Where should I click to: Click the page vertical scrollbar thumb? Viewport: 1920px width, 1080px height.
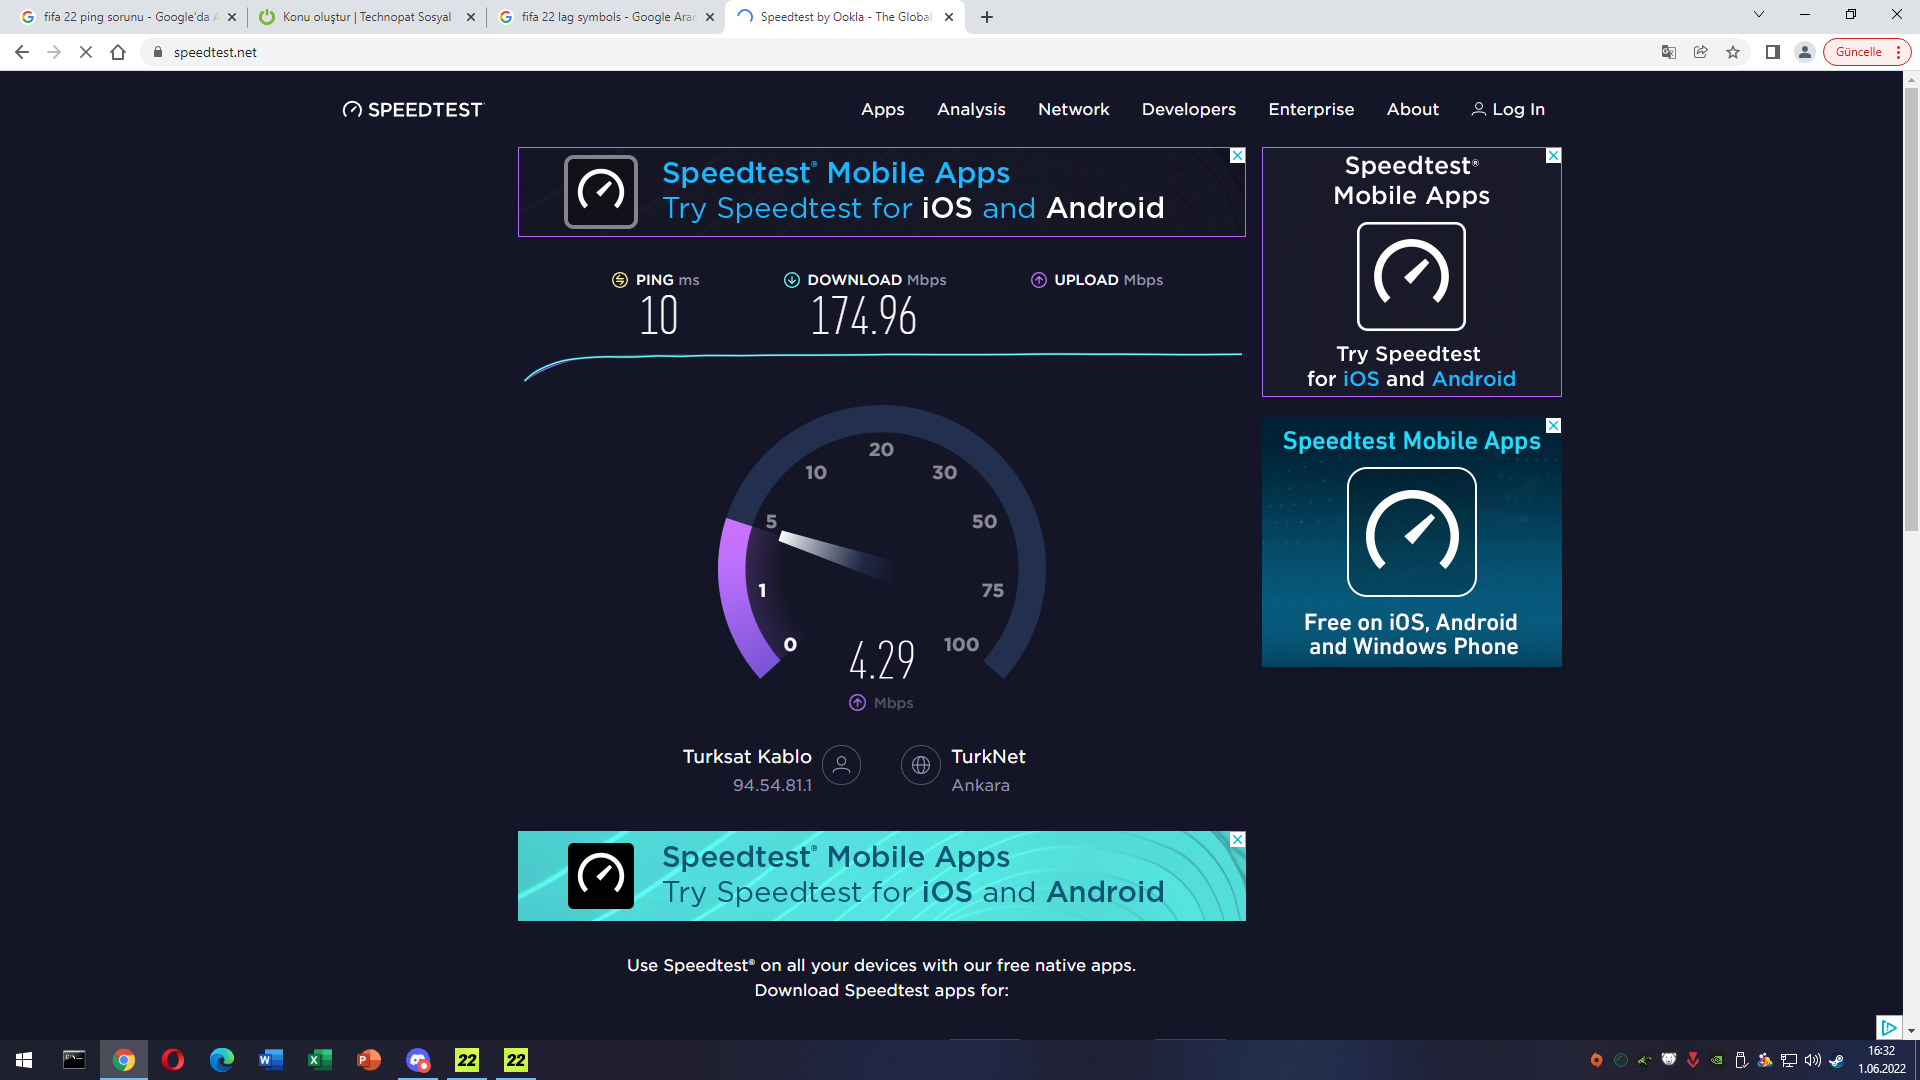coord(1911,310)
